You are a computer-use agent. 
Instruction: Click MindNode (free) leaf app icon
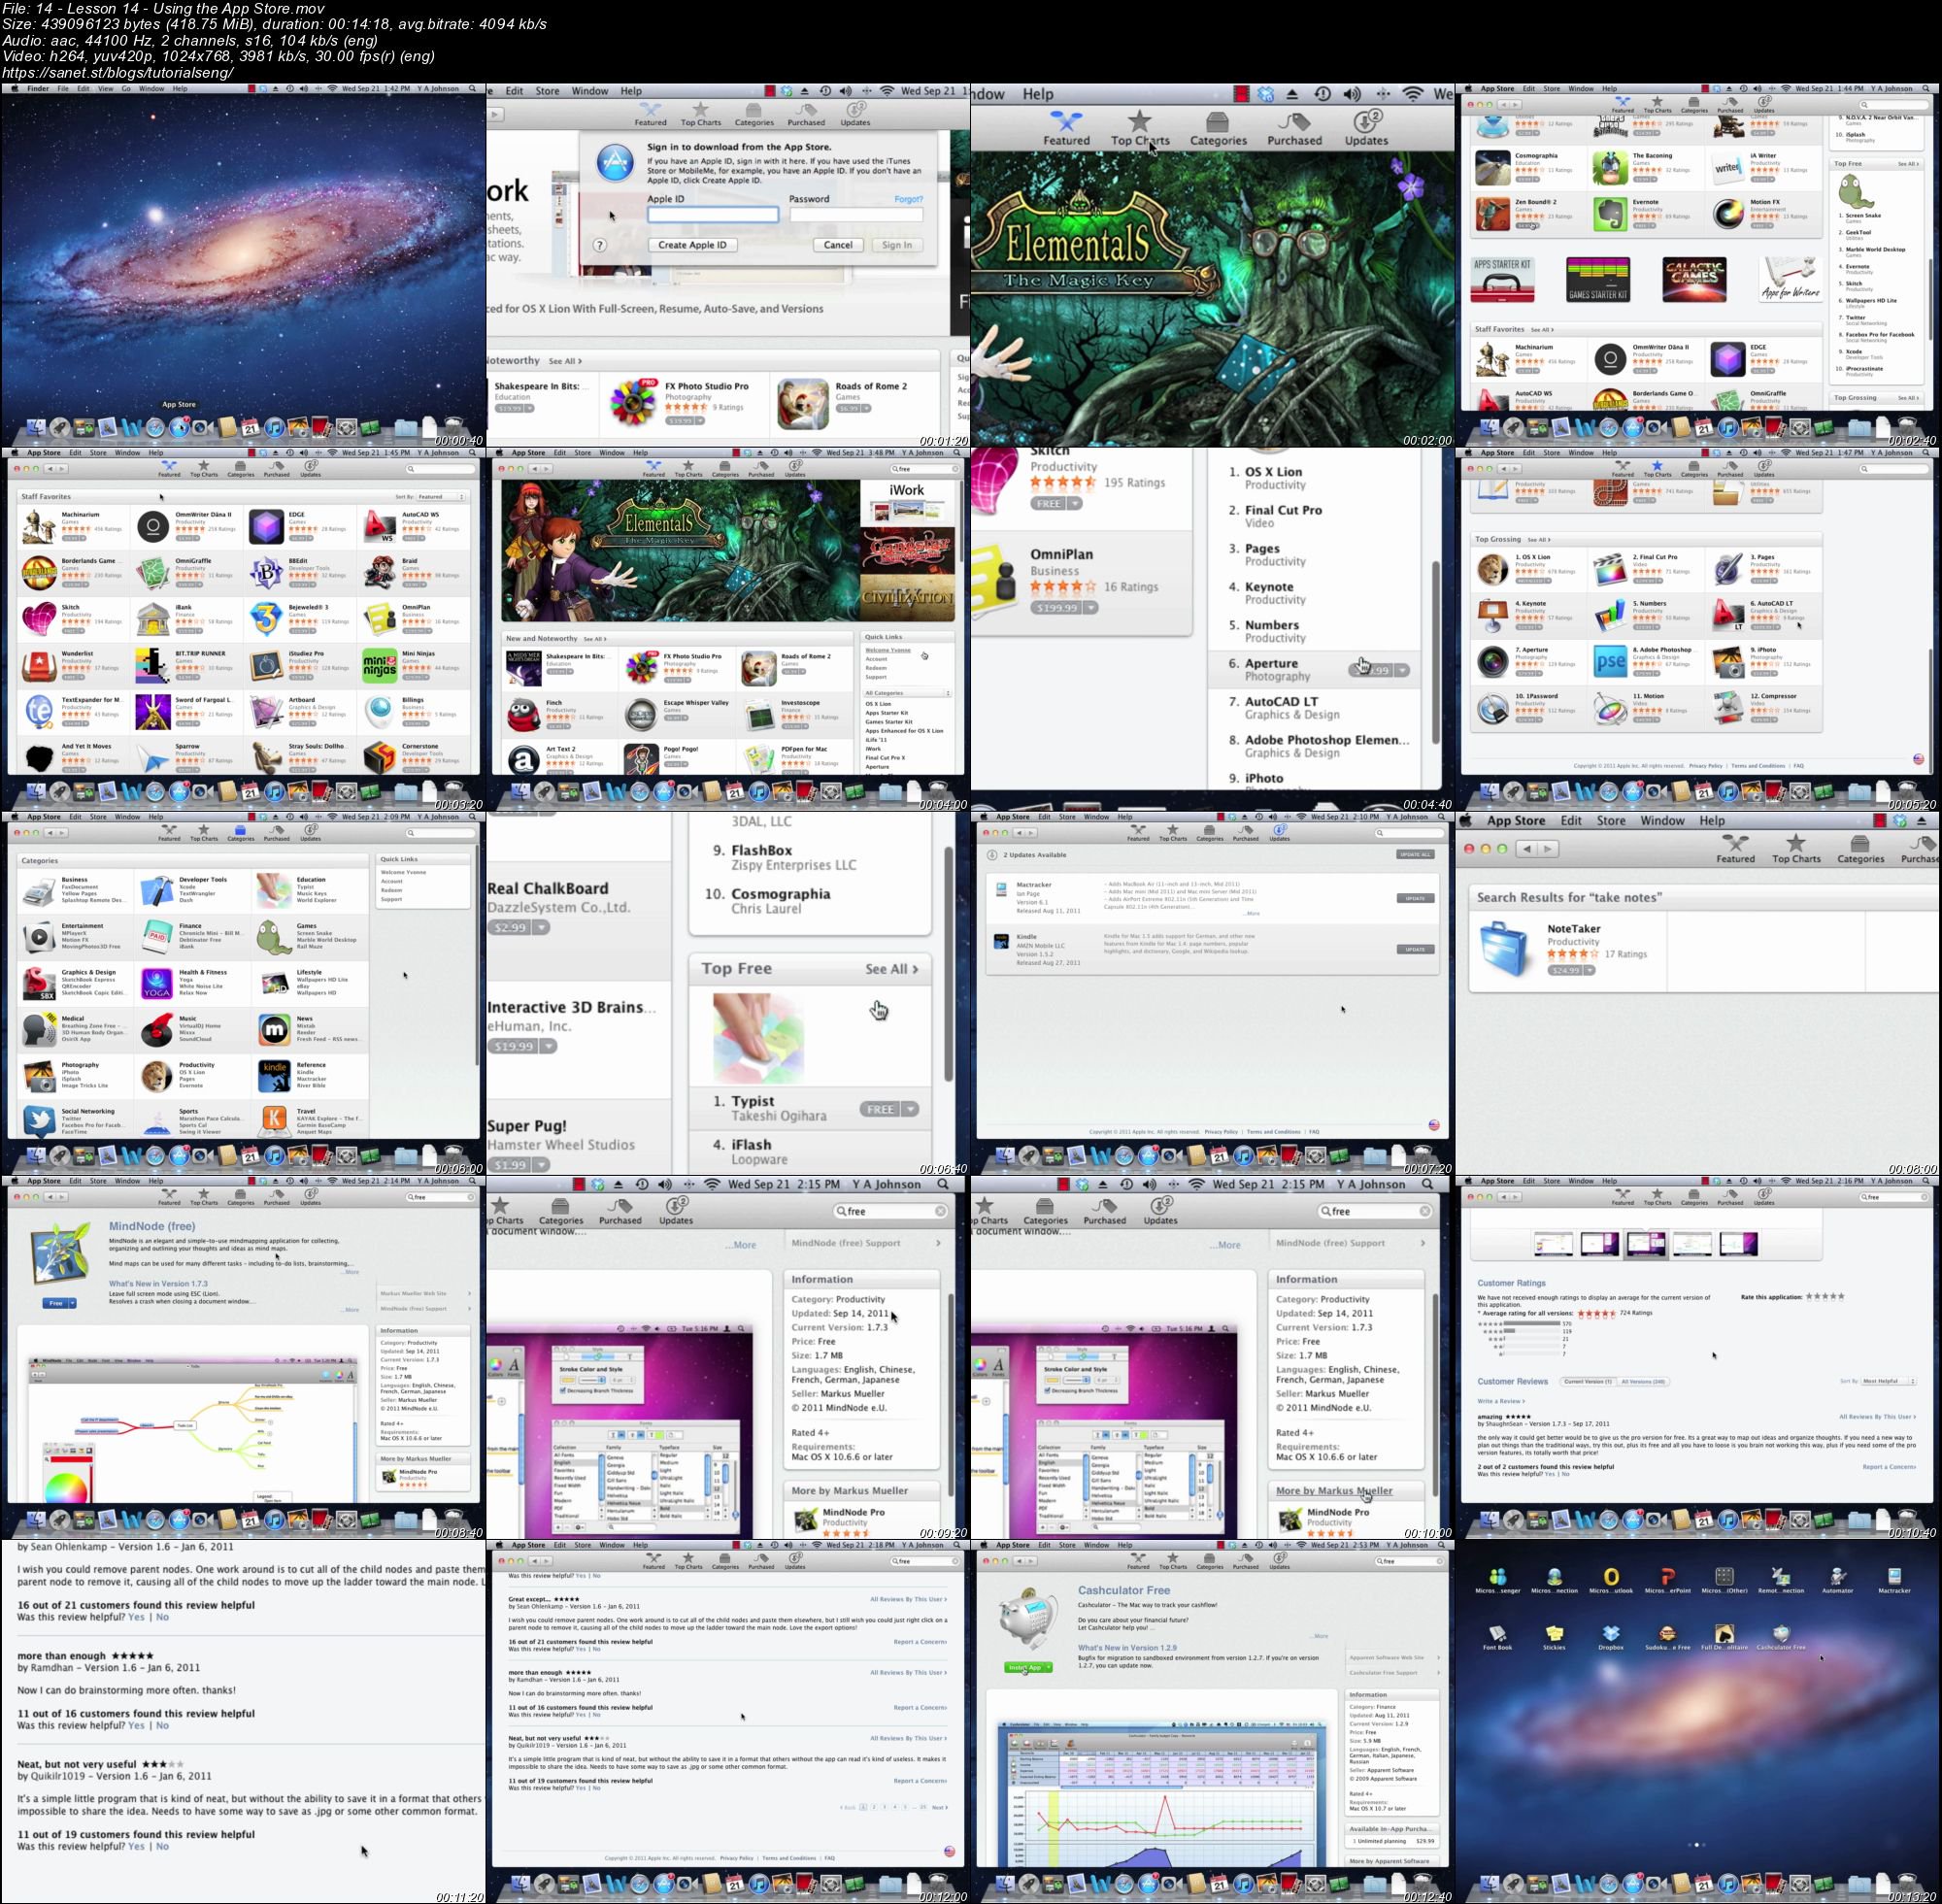(62, 1254)
